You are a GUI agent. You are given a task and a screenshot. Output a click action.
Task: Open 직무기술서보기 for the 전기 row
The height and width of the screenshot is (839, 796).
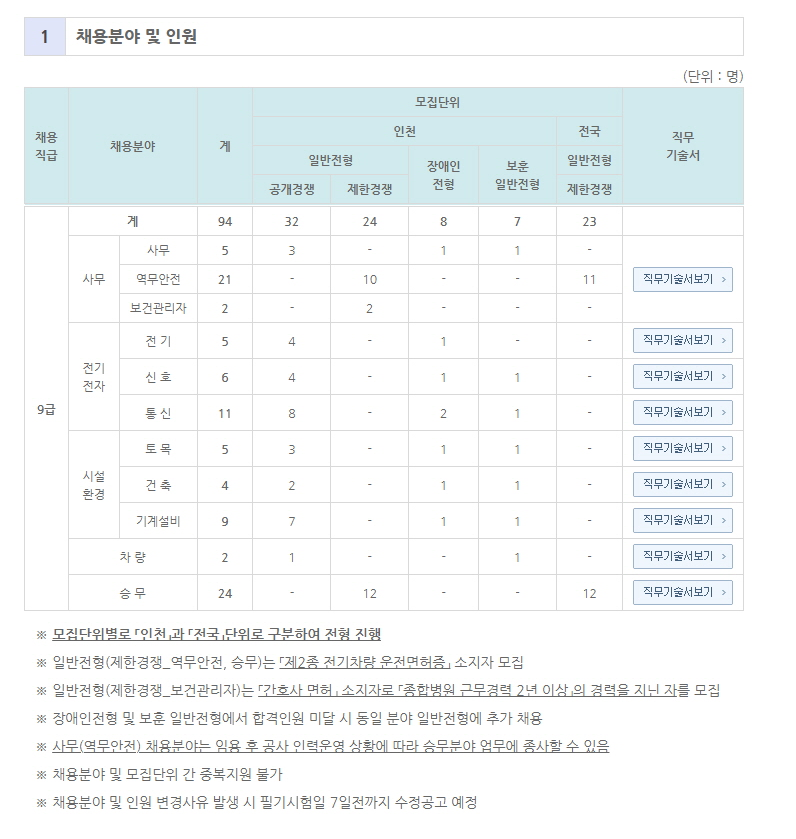point(682,341)
